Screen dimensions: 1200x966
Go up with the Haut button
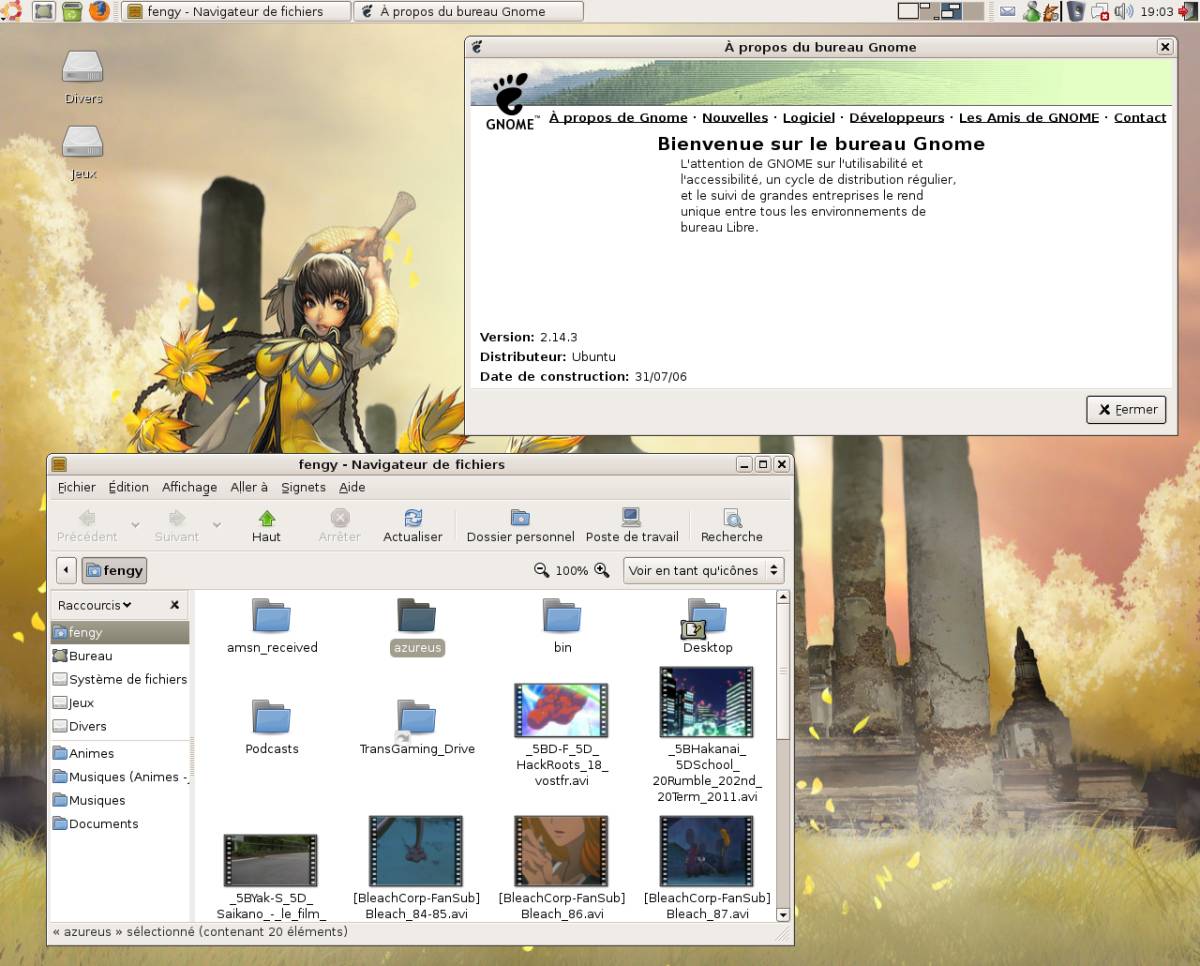click(x=266, y=526)
